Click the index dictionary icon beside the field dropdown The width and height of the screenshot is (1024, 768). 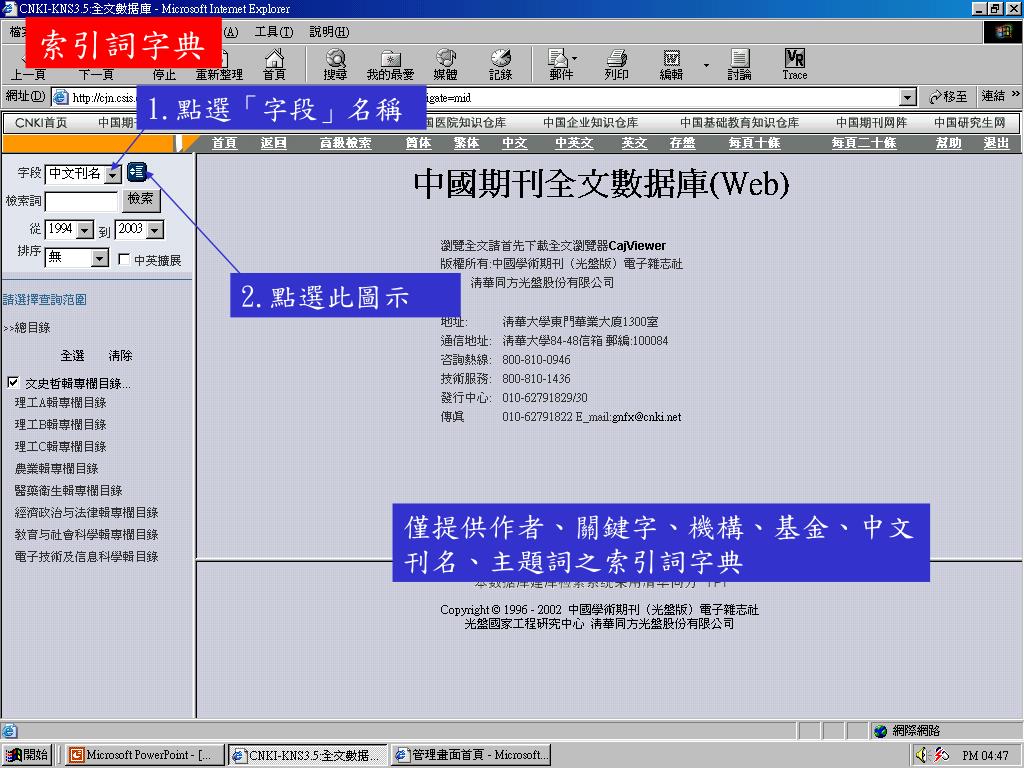coord(137,172)
